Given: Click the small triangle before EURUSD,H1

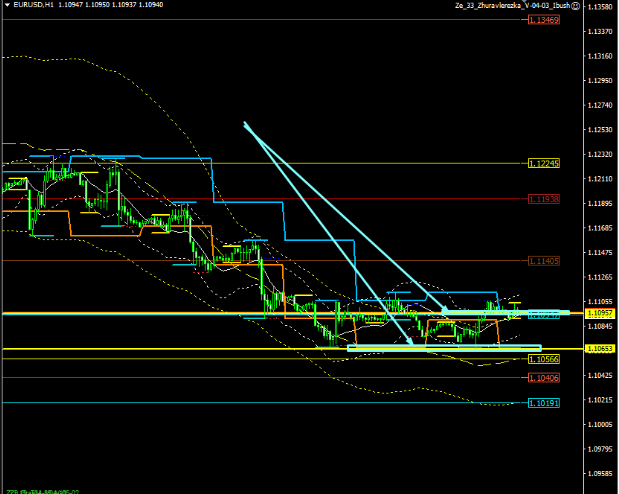Looking at the screenshot, I should (5, 6).
